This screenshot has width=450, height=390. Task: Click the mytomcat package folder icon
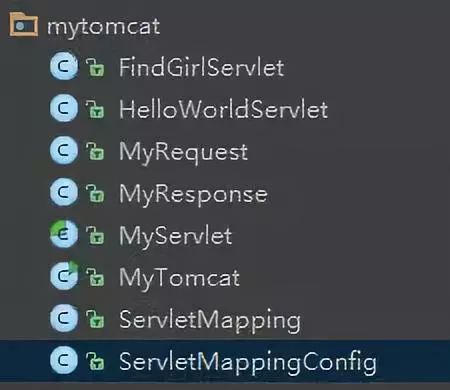[x=23, y=24]
